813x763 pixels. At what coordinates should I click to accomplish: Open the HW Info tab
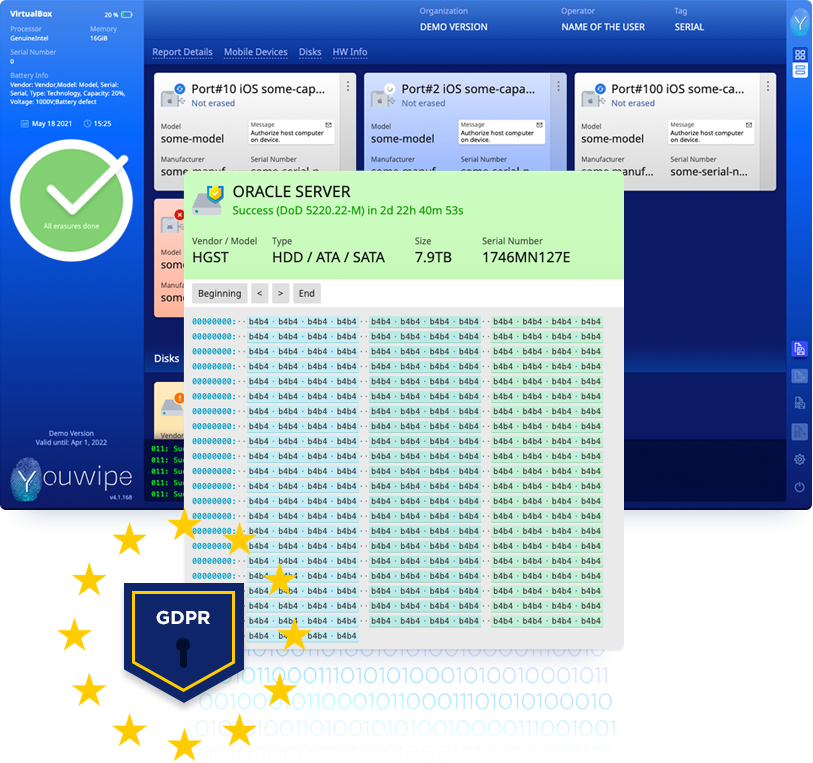tap(350, 52)
